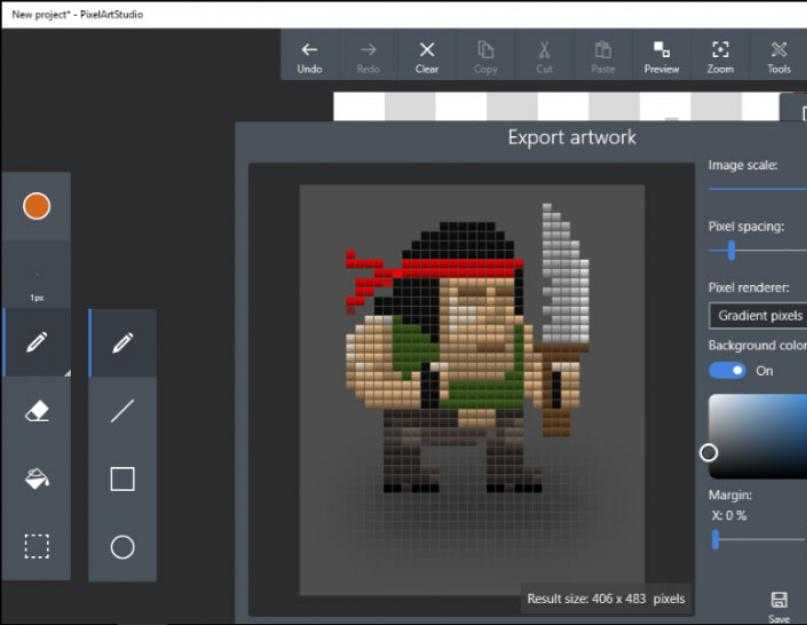807x625 pixels.
Task: Pick a shade in the background color gradient
Action: pos(758,437)
